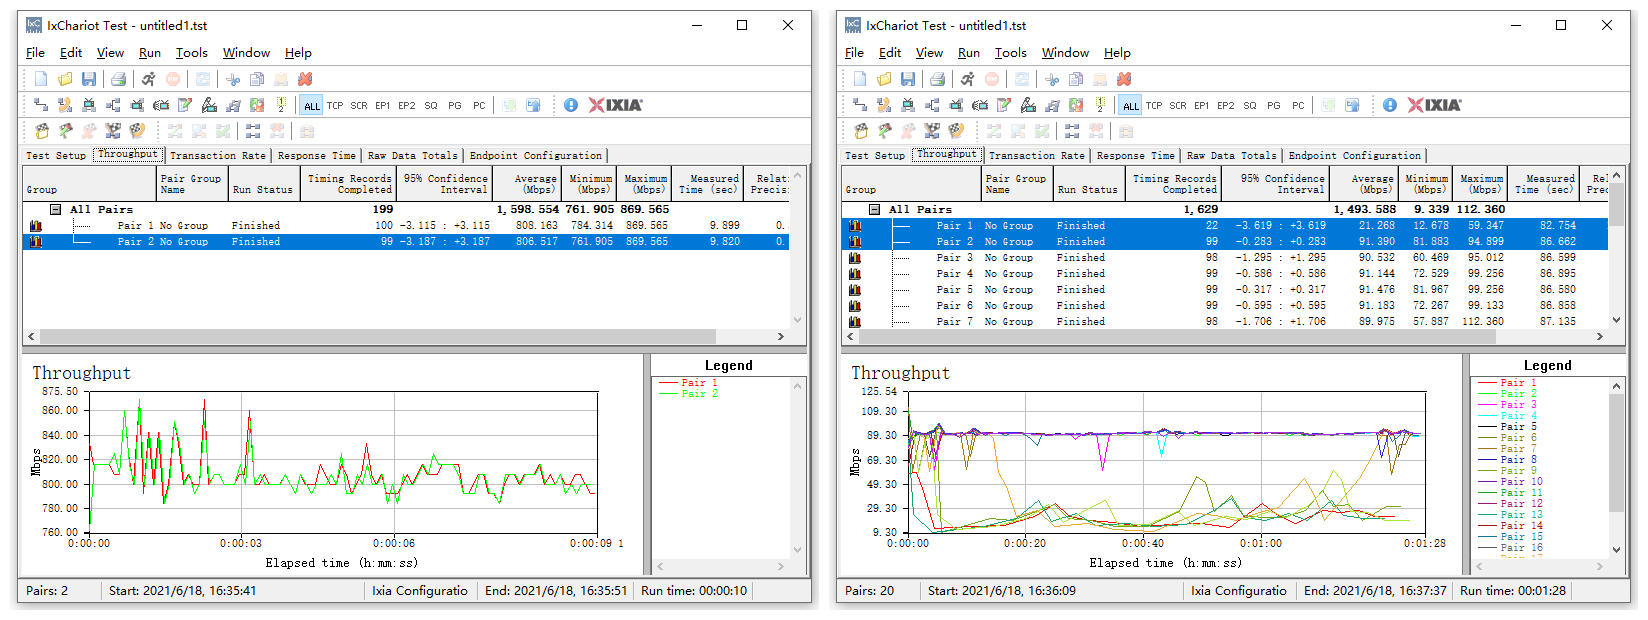Screen dimensions: 1648x620
Task: Click the info icon in left window
Action: pos(571,105)
